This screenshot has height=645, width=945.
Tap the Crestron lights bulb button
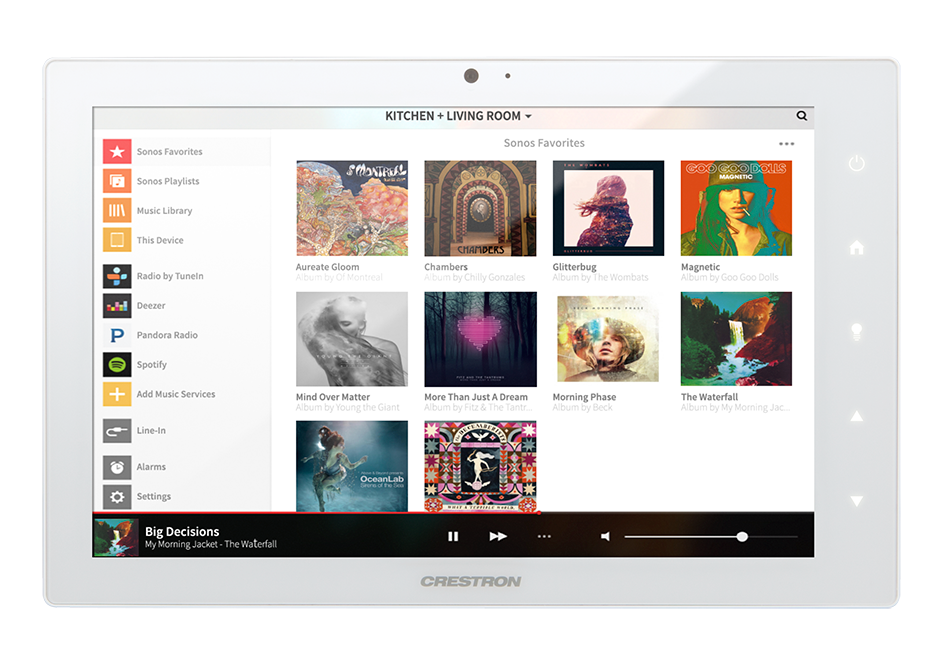tap(856, 332)
